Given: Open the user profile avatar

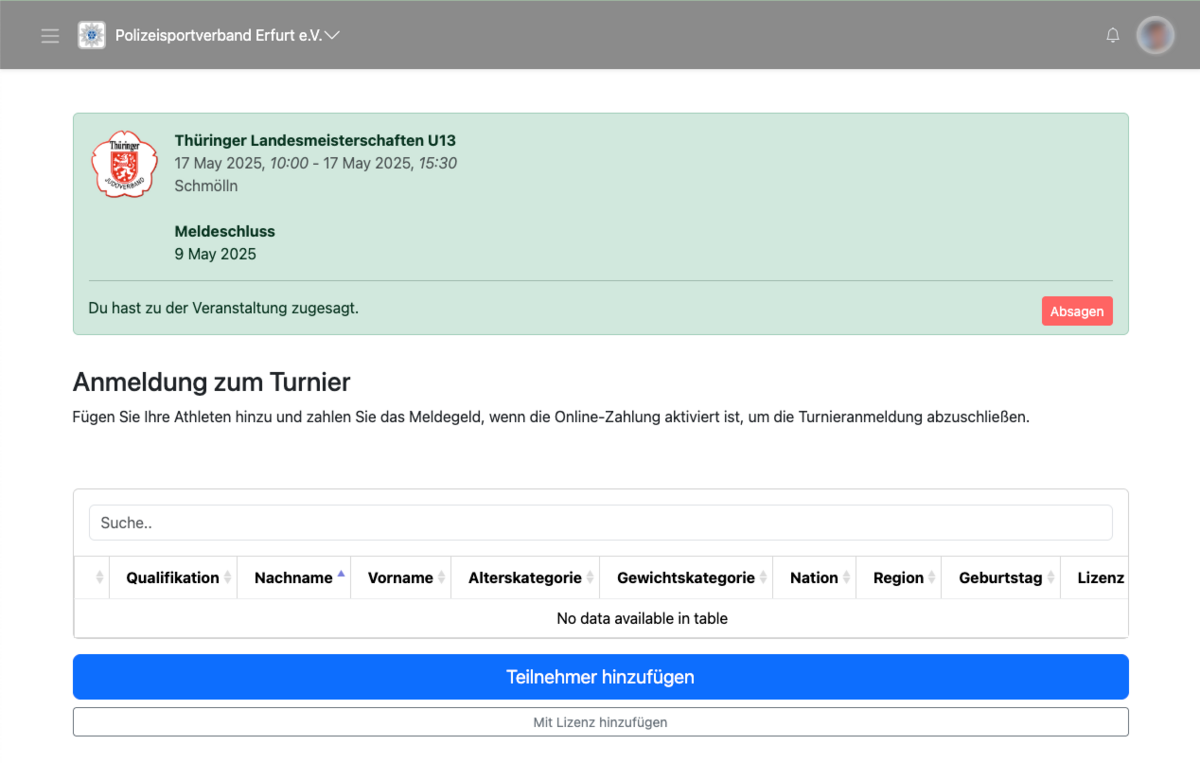Looking at the screenshot, I should tap(1155, 36).
